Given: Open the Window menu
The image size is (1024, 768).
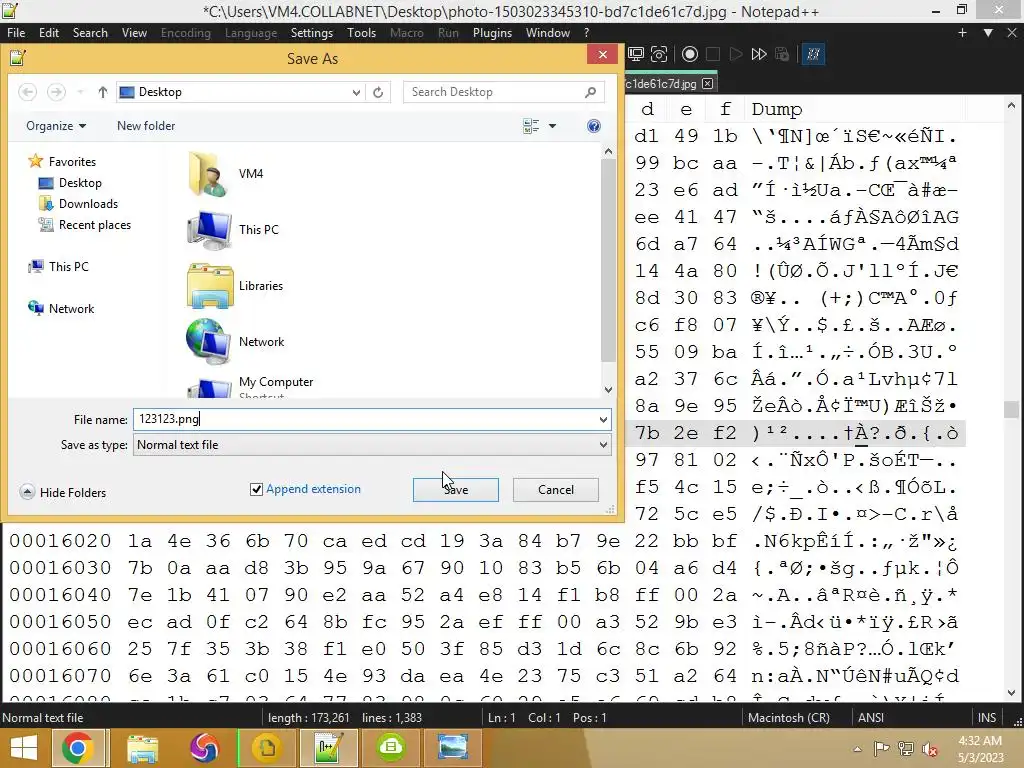Looking at the screenshot, I should click(547, 33).
